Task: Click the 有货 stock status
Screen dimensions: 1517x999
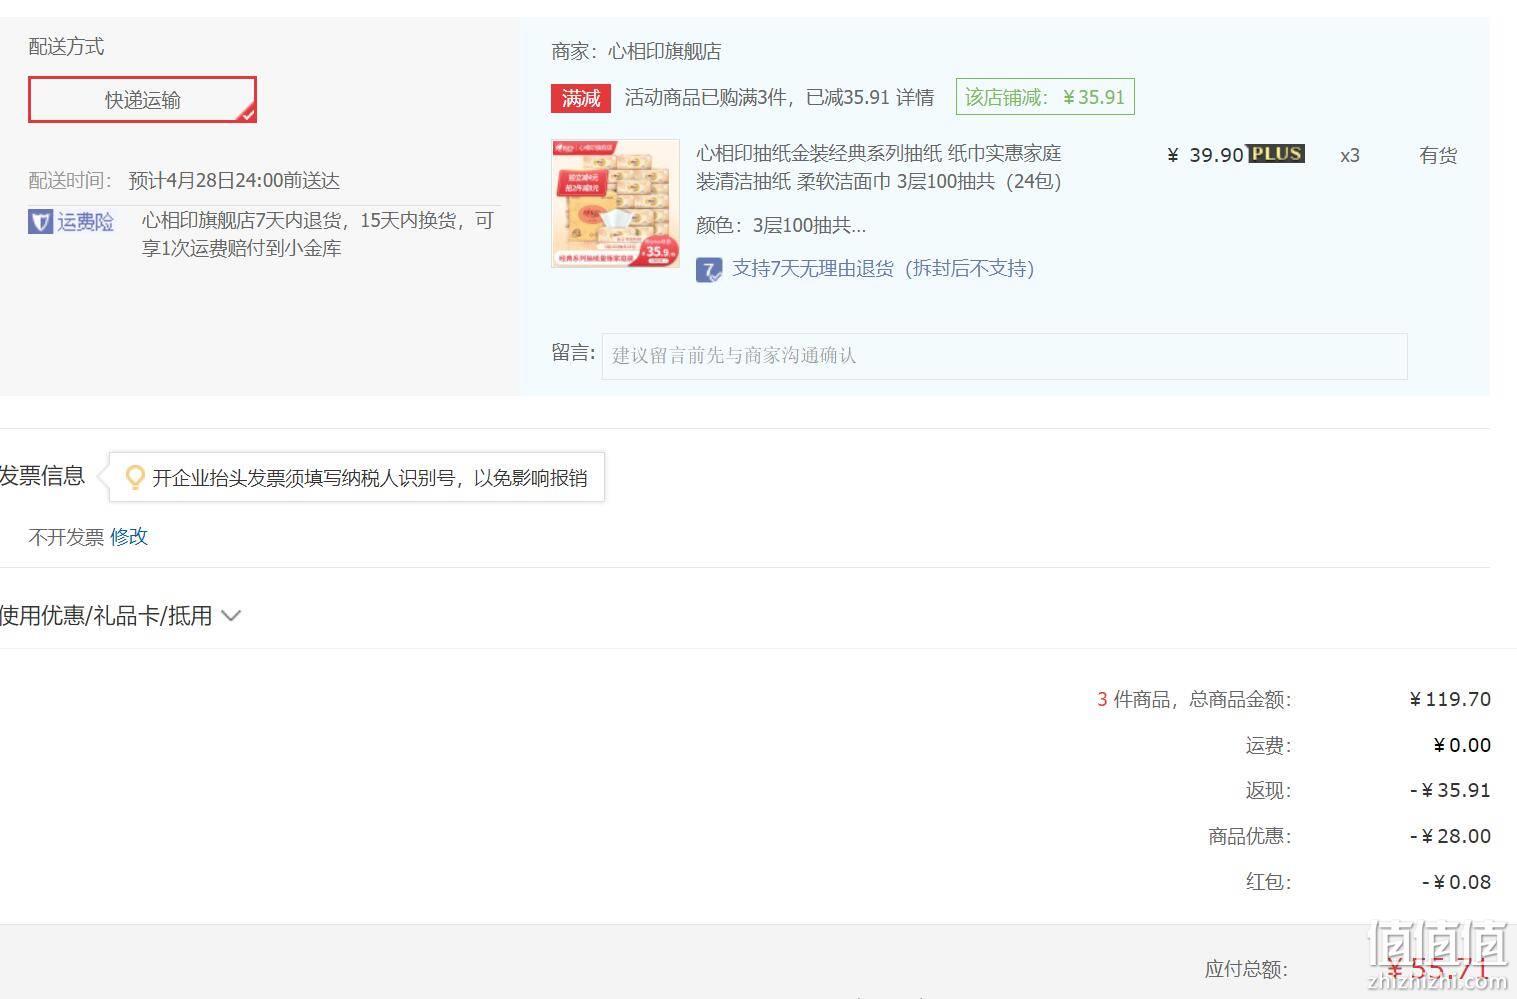Action: pyautogui.click(x=1438, y=156)
